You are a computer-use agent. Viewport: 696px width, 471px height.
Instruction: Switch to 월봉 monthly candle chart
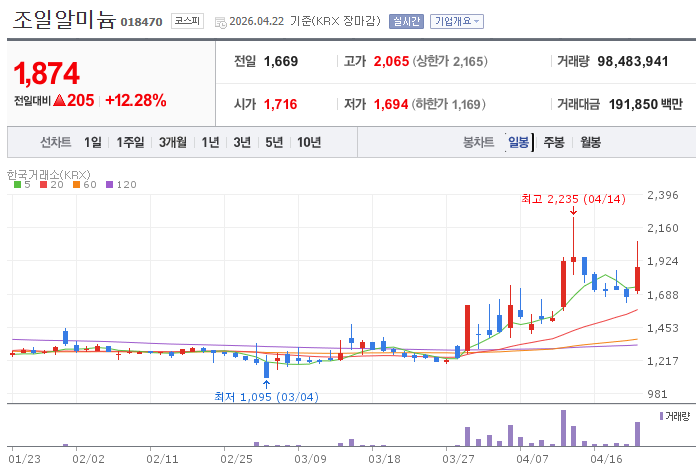click(x=590, y=142)
